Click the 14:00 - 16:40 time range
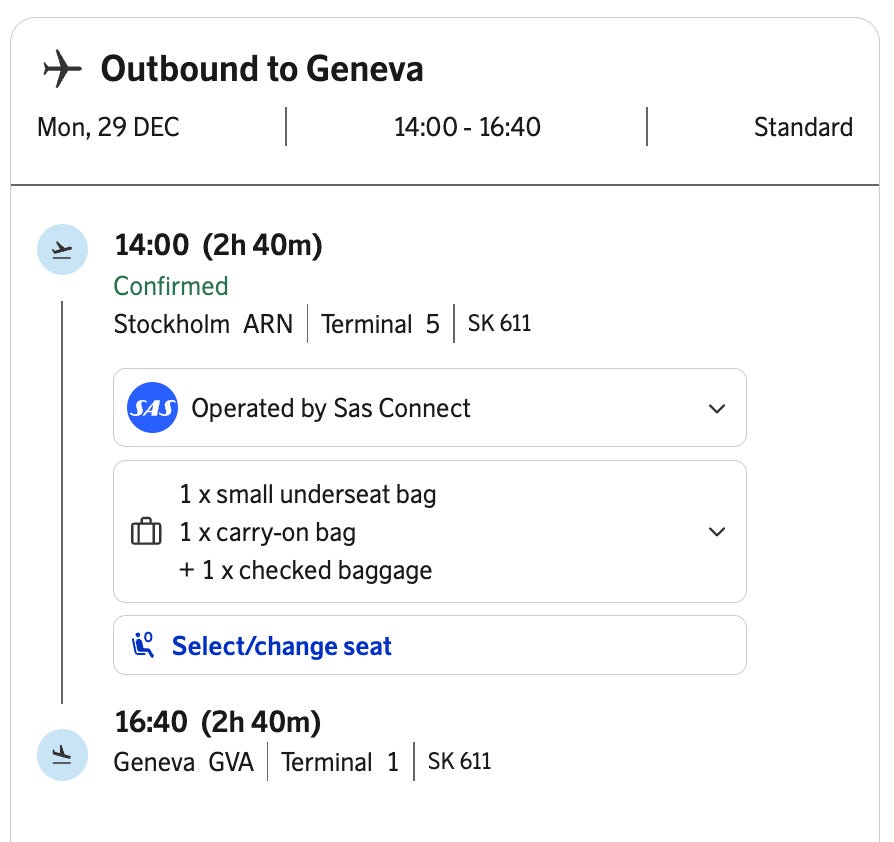894x842 pixels. tap(467, 127)
